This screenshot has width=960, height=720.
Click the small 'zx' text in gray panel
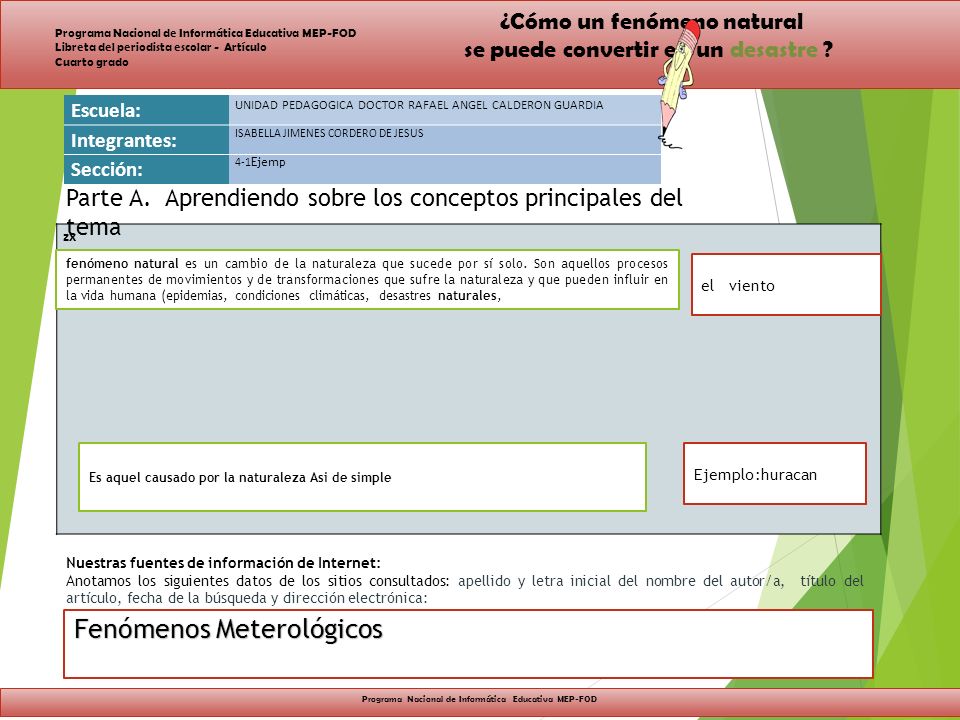[69, 236]
